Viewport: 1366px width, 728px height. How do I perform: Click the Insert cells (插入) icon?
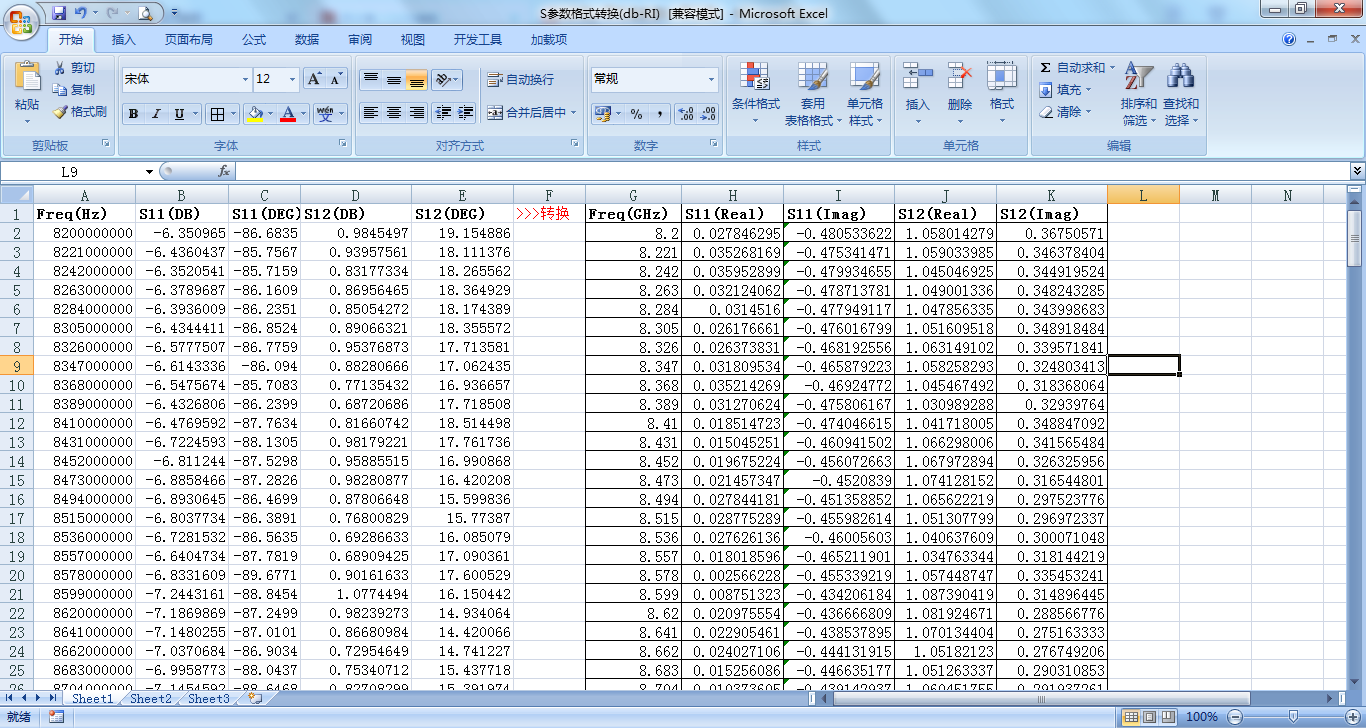(917, 77)
